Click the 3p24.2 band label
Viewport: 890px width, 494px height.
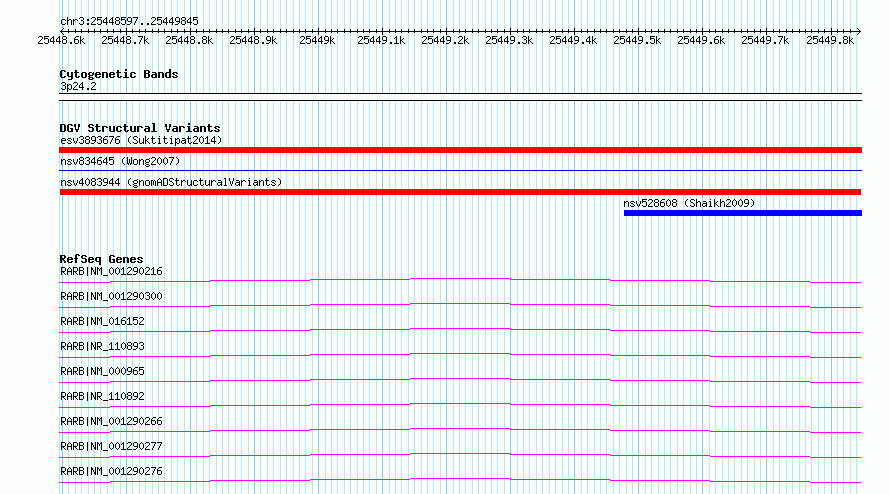[78, 86]
